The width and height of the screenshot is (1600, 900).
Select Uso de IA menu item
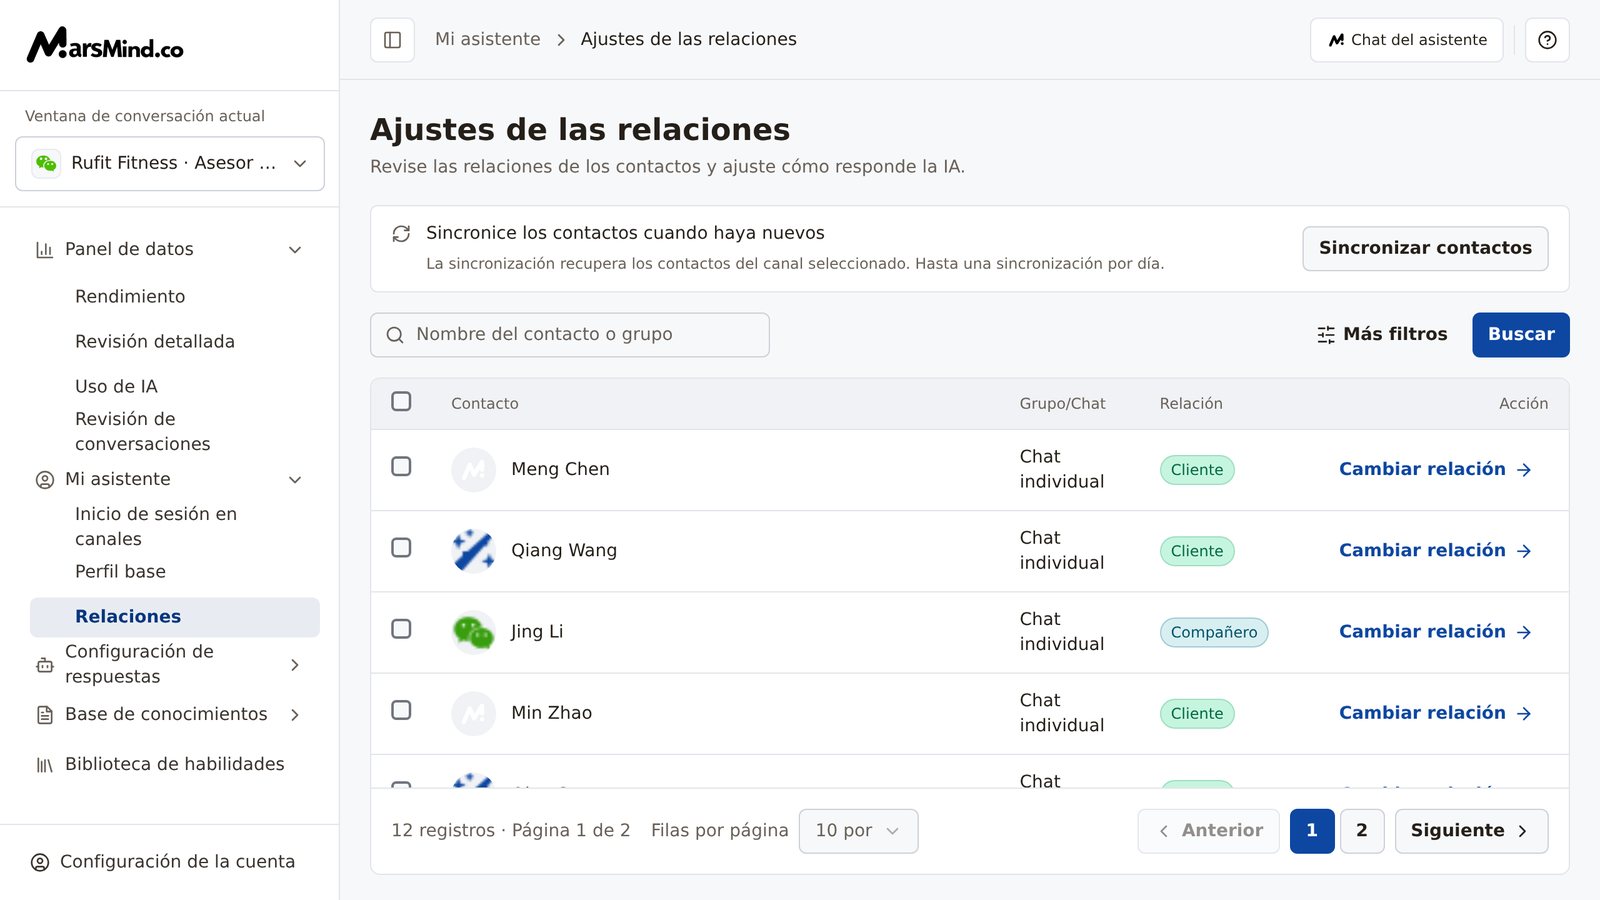[116, 387]
